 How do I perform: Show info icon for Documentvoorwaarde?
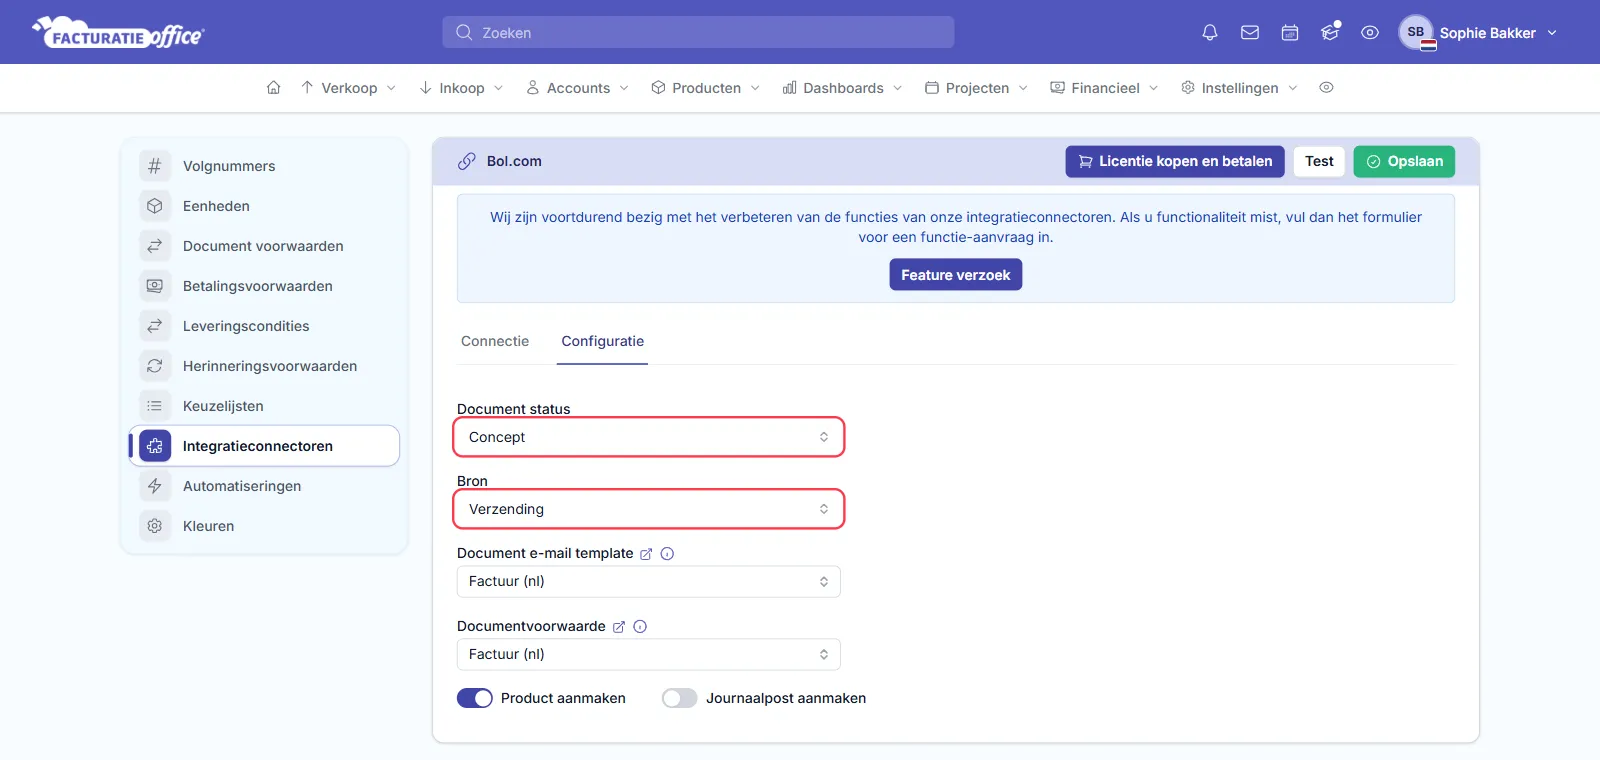point(640,627)
